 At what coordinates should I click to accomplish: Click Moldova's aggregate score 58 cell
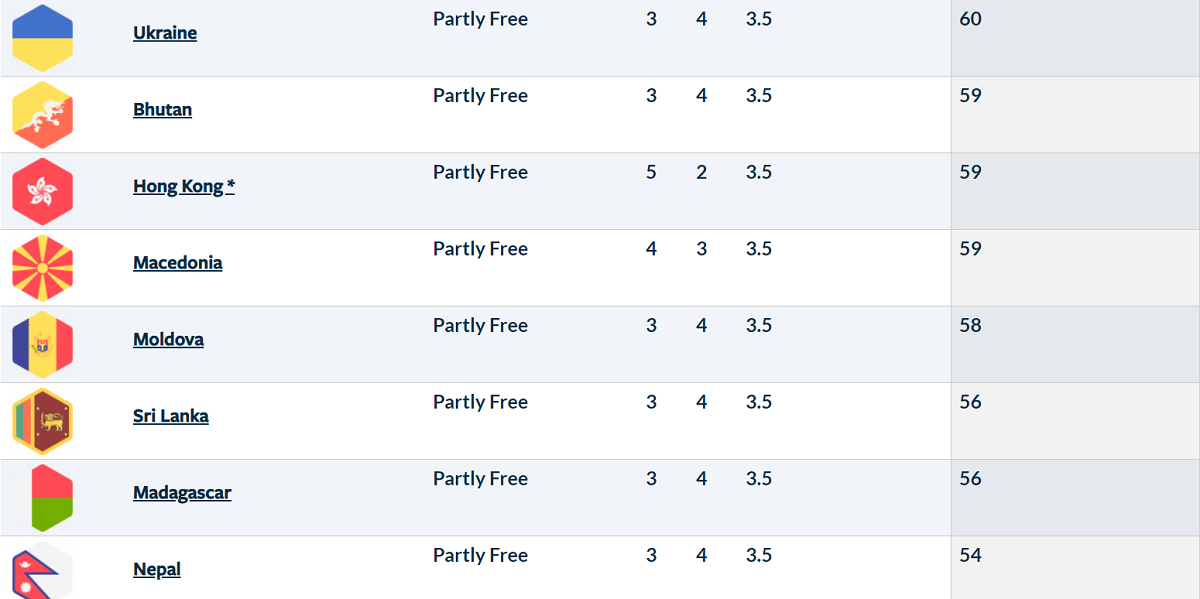tap(1075, 345)
